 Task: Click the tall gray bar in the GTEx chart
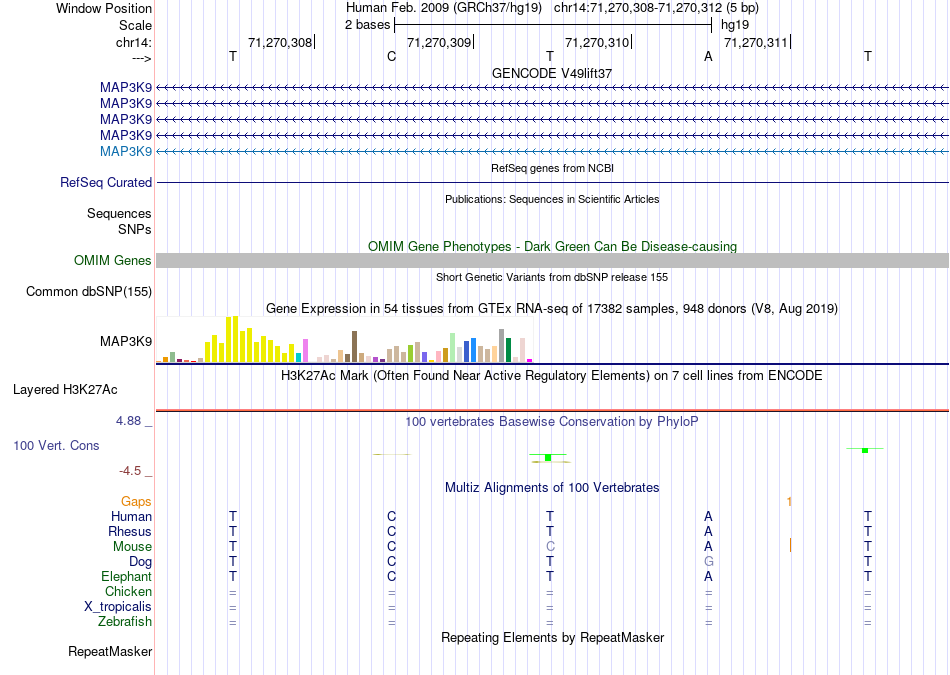click(502, 345)
